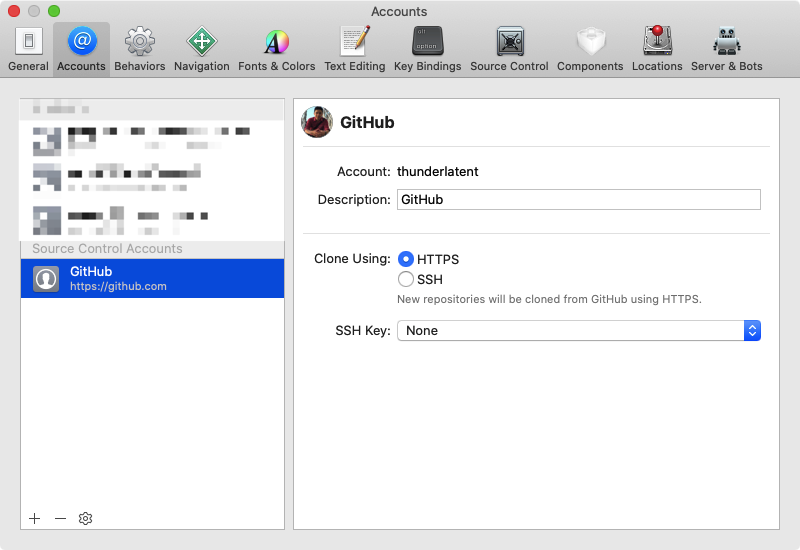Screen dimensions: 800x550
Task: Select the second blurred account row
Action: 153,179
